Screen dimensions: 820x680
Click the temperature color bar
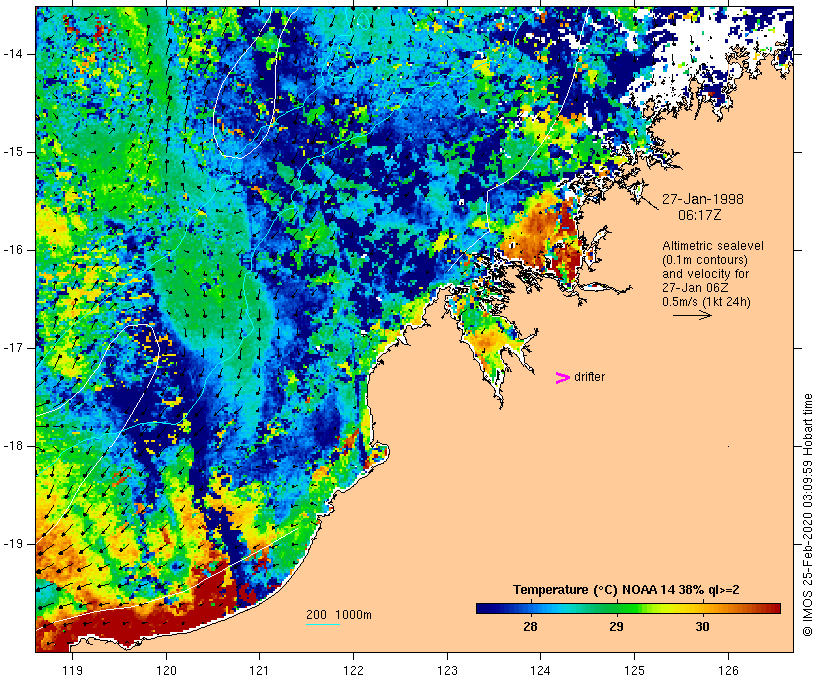pos(628,608)
